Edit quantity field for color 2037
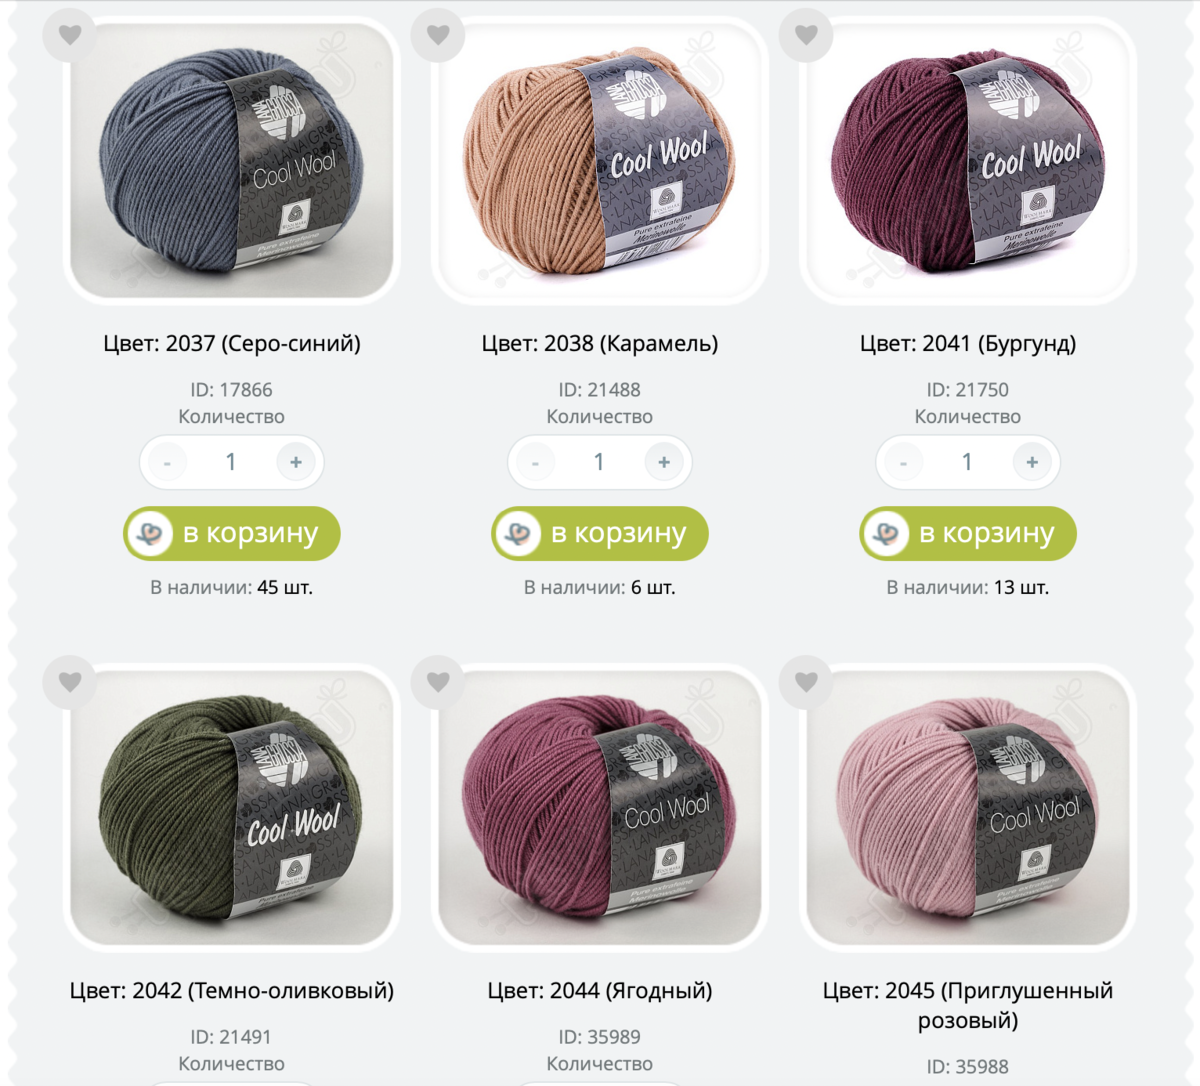1200x1086 pixels. pos(231,462)
